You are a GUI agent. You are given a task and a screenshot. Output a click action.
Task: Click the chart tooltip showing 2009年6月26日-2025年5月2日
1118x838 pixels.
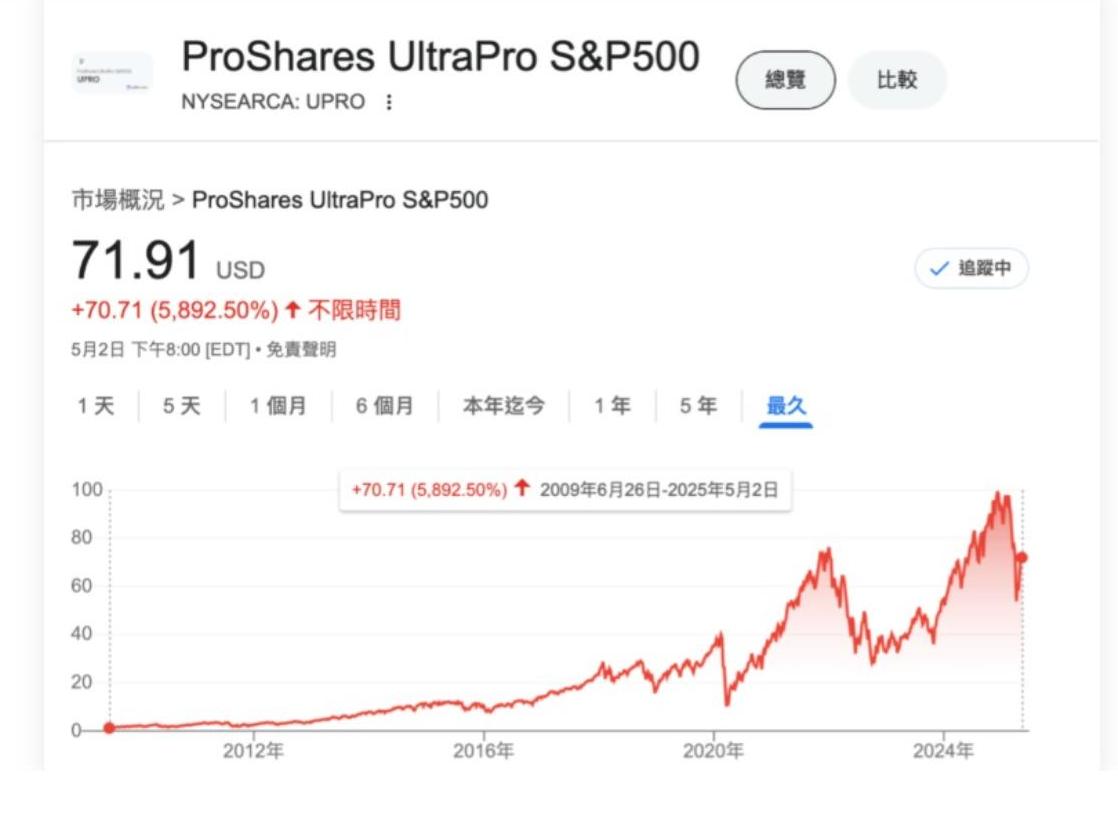click(x=565, y=490)
